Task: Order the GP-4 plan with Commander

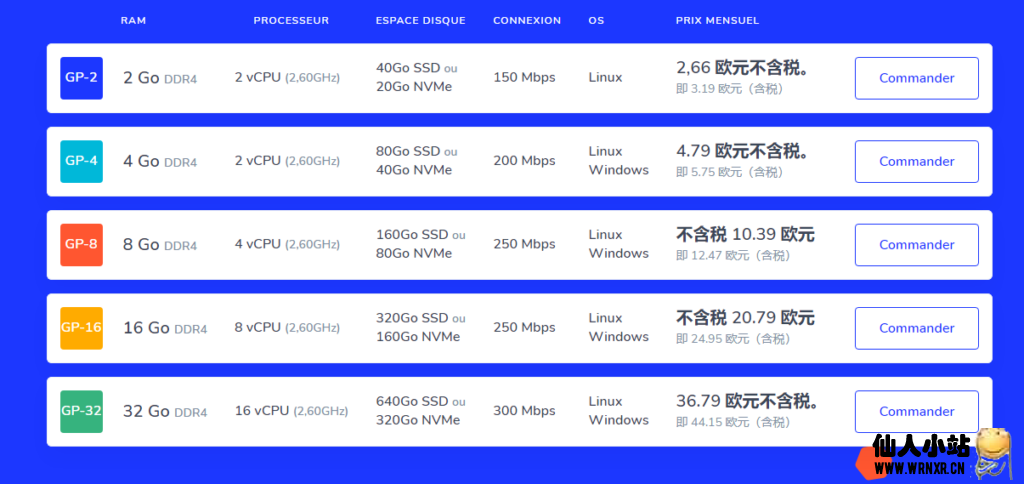Action: click(916, 161)
